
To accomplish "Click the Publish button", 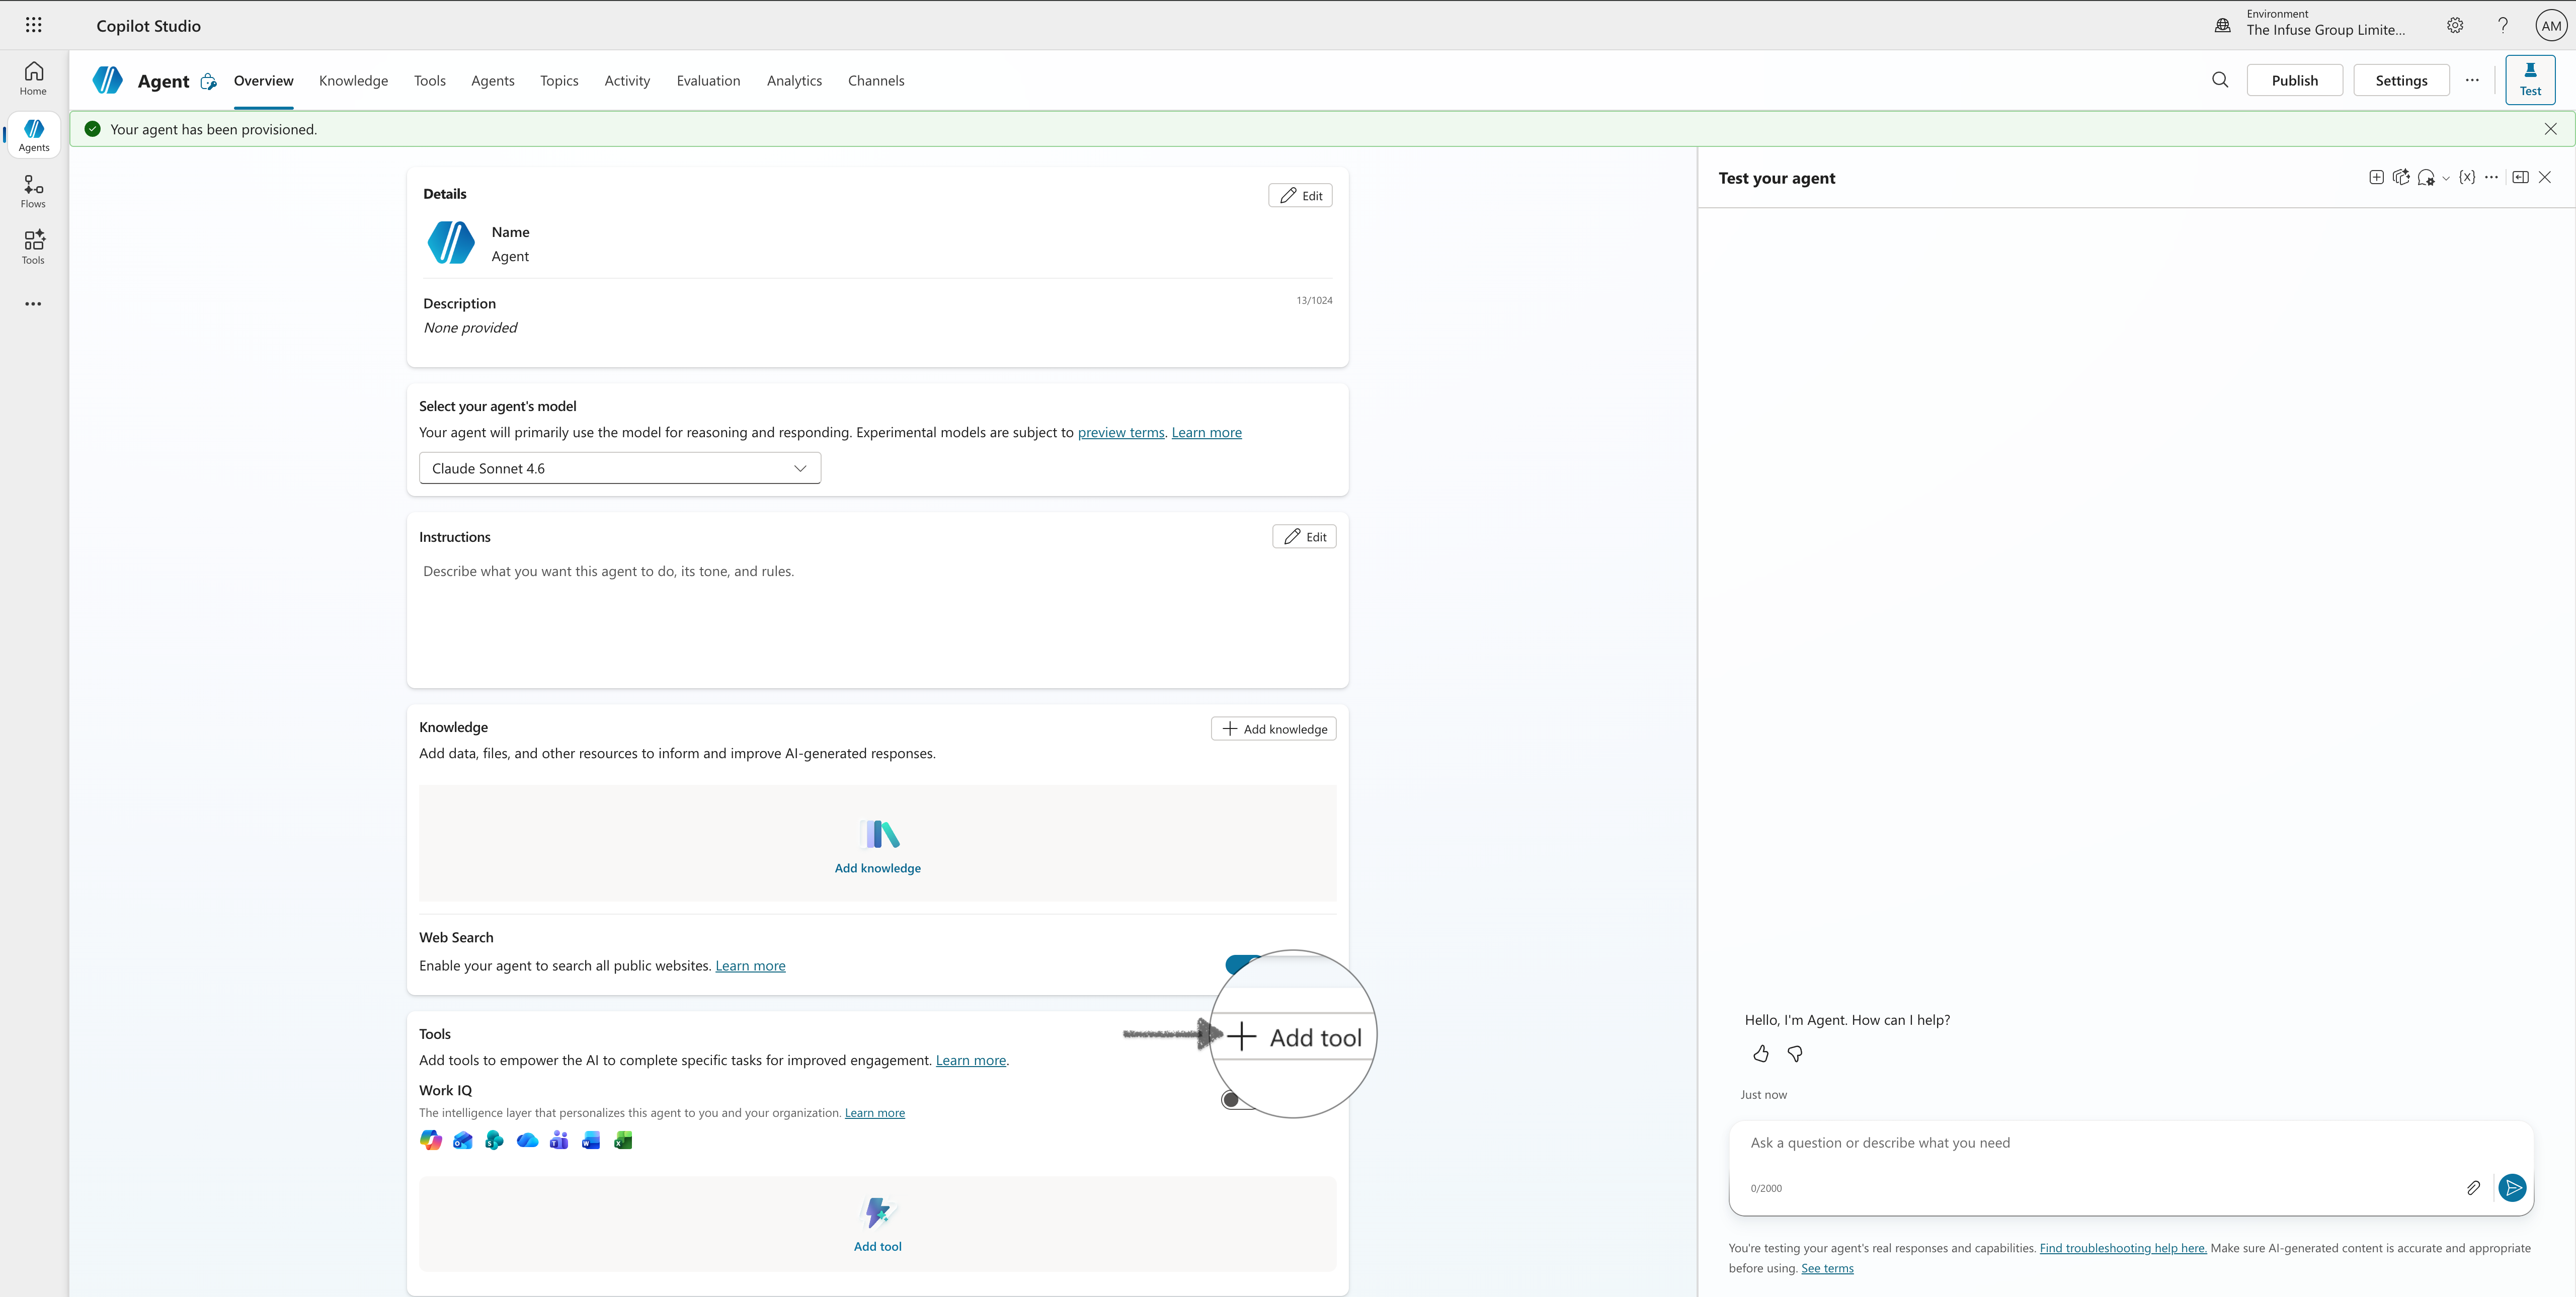I will tap(2294, 80).
